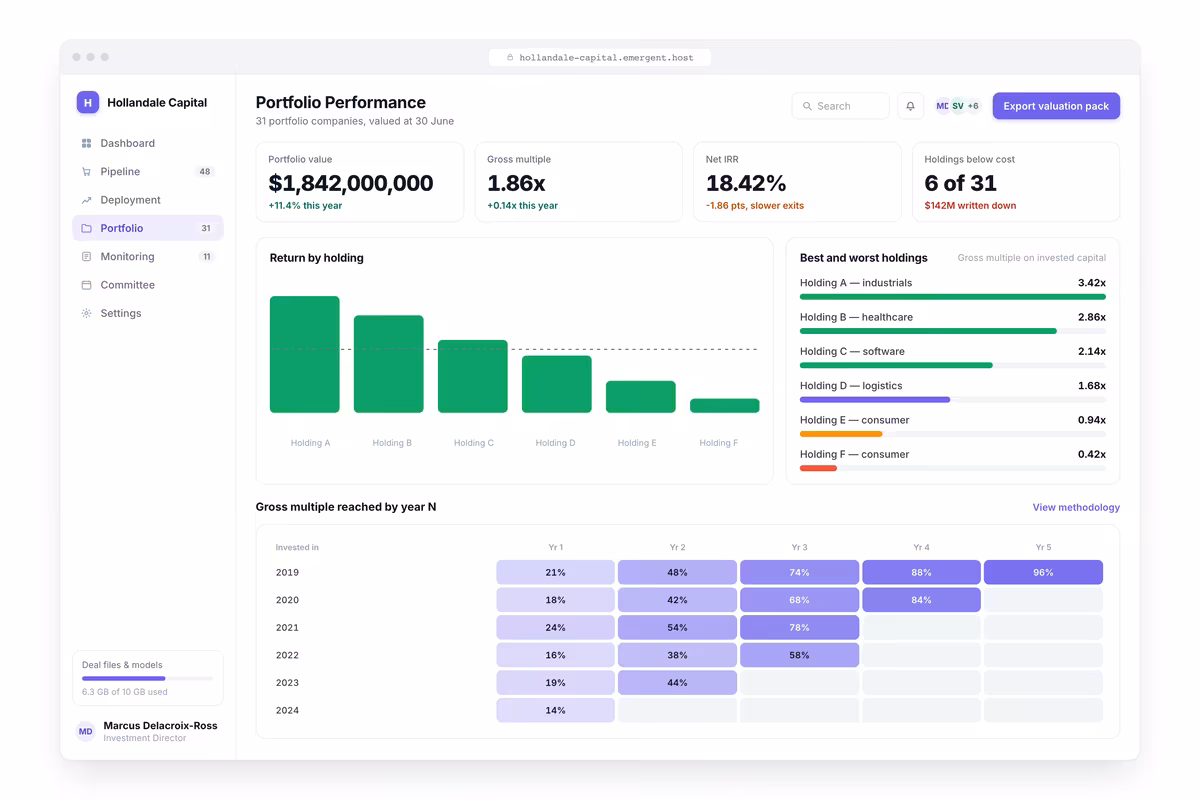The width and height of the screenshot is (1200, 800).
Task: Click Holding A bar in chart
Action: pos(305,354)
